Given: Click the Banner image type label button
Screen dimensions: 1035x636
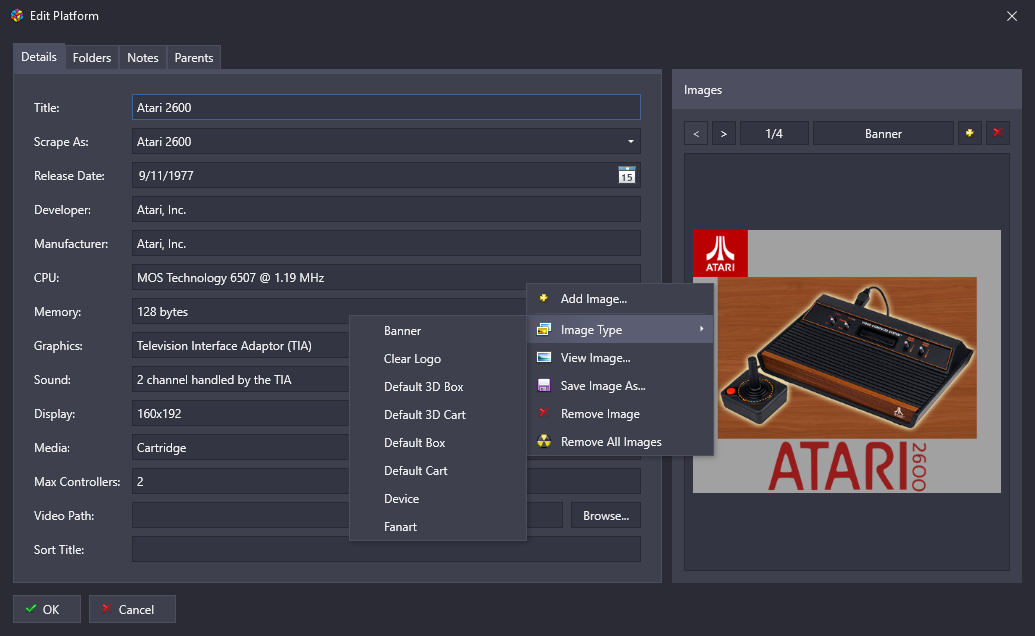Looking at the screenshot, I should [883, 133].
